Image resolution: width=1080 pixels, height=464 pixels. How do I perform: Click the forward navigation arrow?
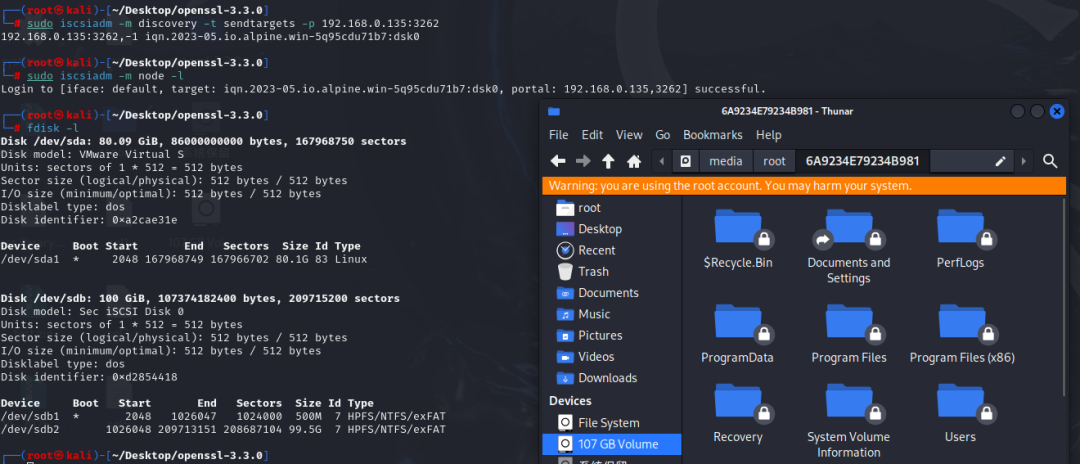click(x=583, y=161)
